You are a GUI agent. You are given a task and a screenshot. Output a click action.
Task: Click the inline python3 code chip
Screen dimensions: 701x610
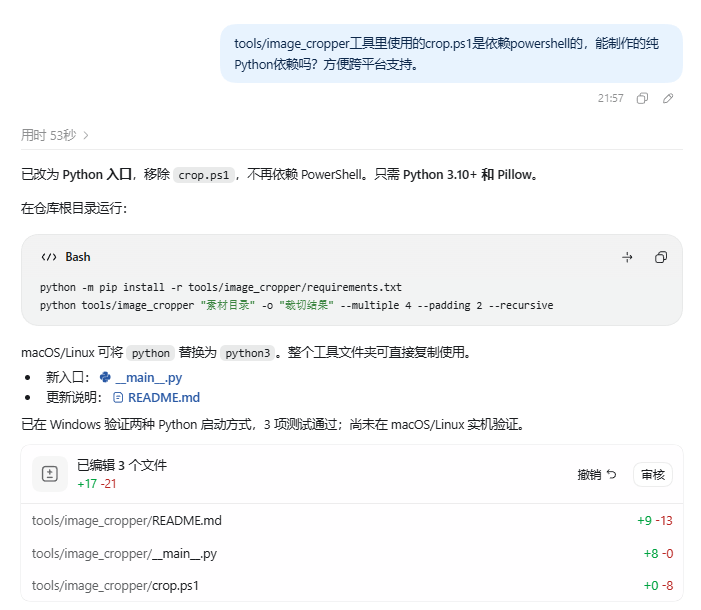pos(248,353)
